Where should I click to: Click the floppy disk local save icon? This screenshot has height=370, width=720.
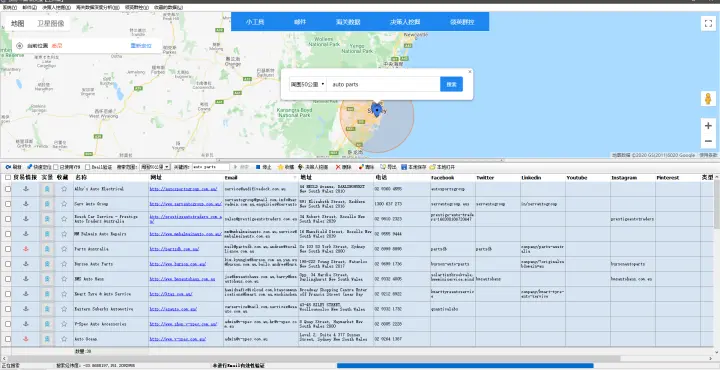(x=404, y=167)
